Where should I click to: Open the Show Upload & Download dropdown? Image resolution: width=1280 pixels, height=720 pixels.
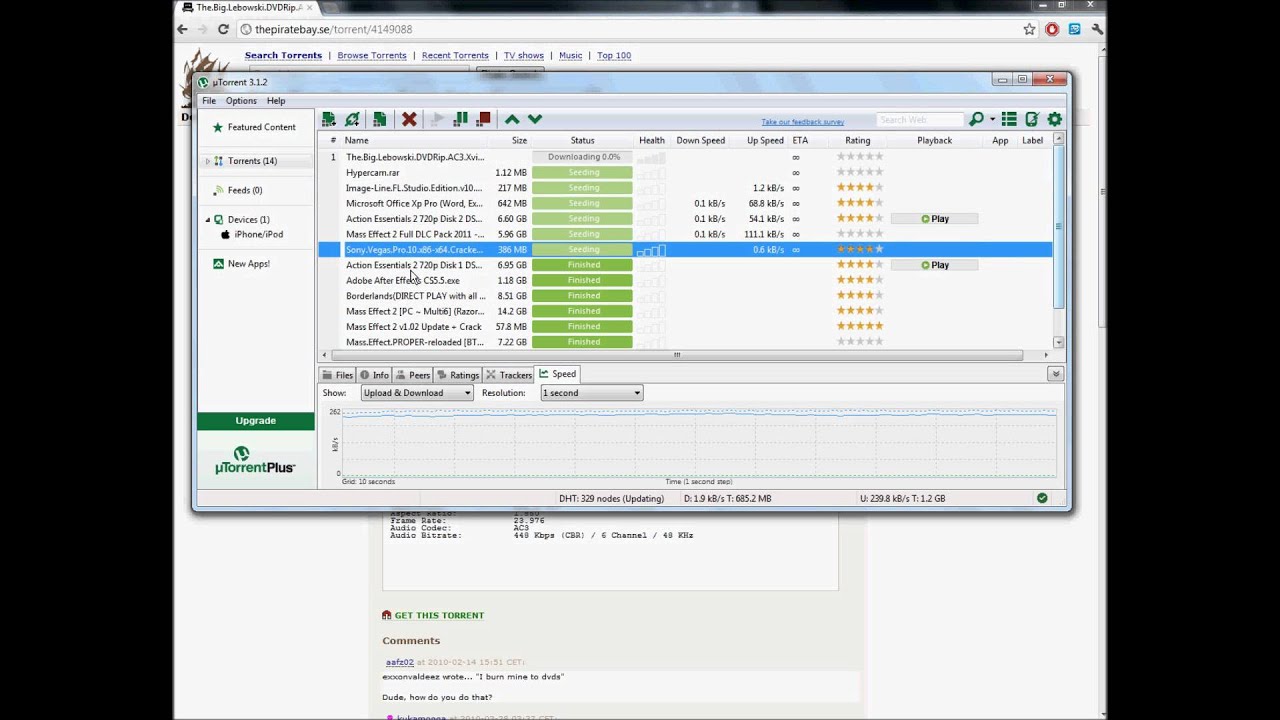coord(417,393)
